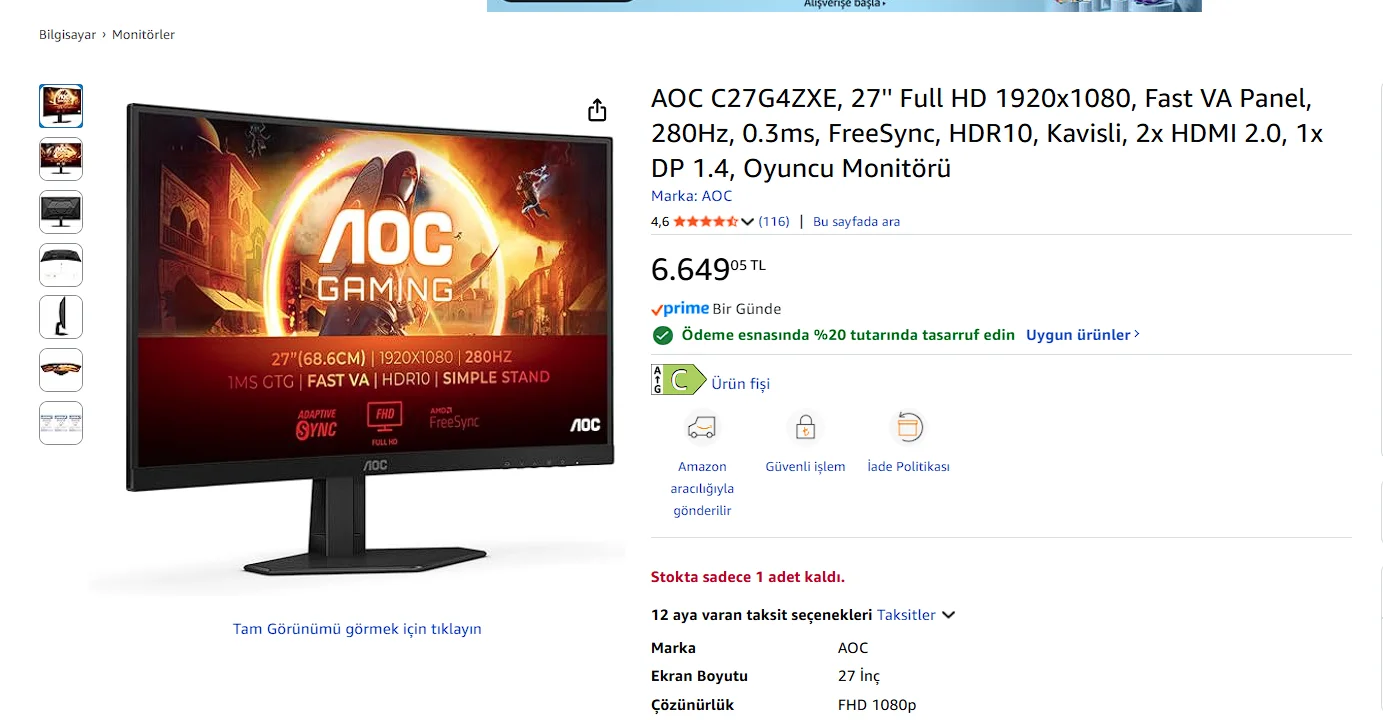Click the Güvenli işlem lock icon
The height and width of the screenshot is (720, 1383).
click(805, 428)
